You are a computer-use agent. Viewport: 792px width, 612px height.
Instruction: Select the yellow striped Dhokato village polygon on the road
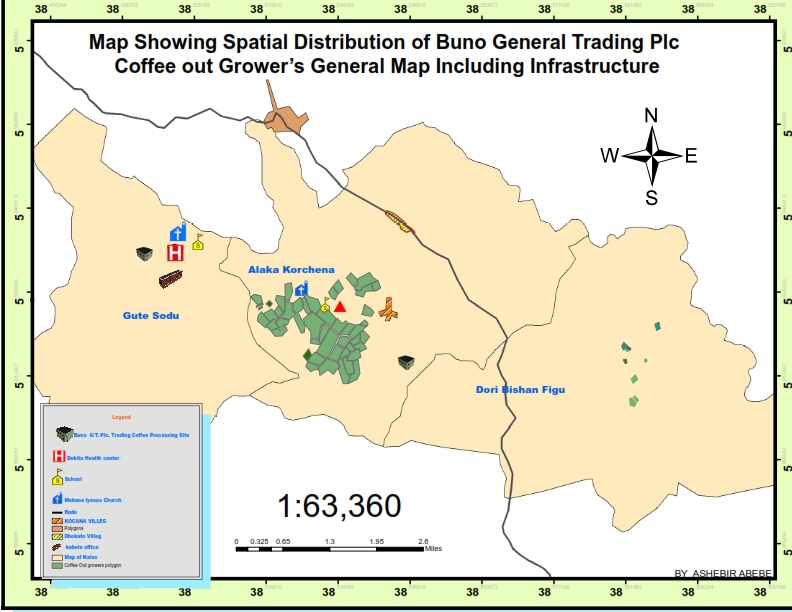click(399, 221)
